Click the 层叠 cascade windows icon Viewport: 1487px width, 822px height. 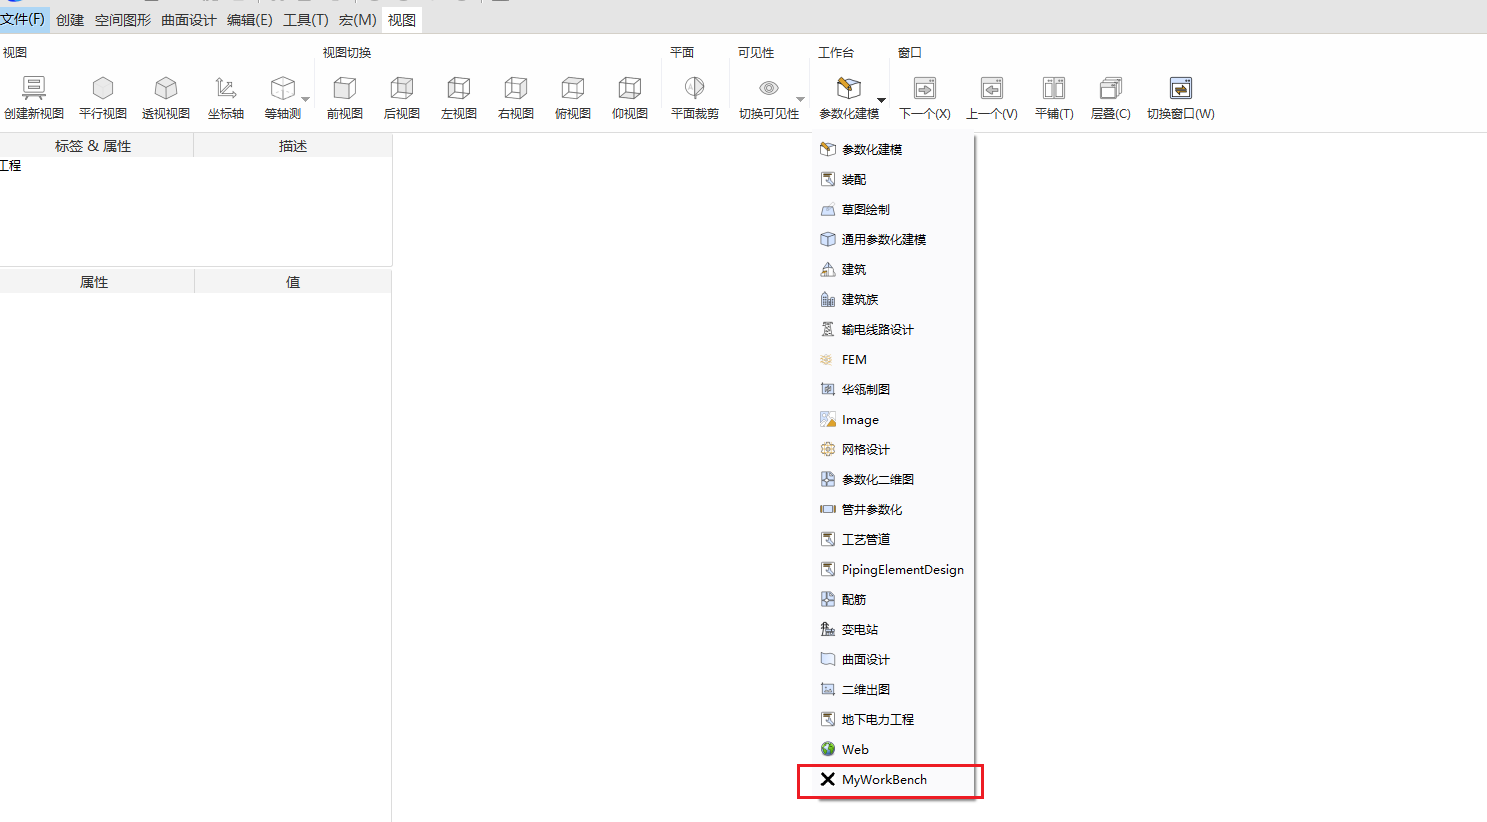click(1110, 89)
